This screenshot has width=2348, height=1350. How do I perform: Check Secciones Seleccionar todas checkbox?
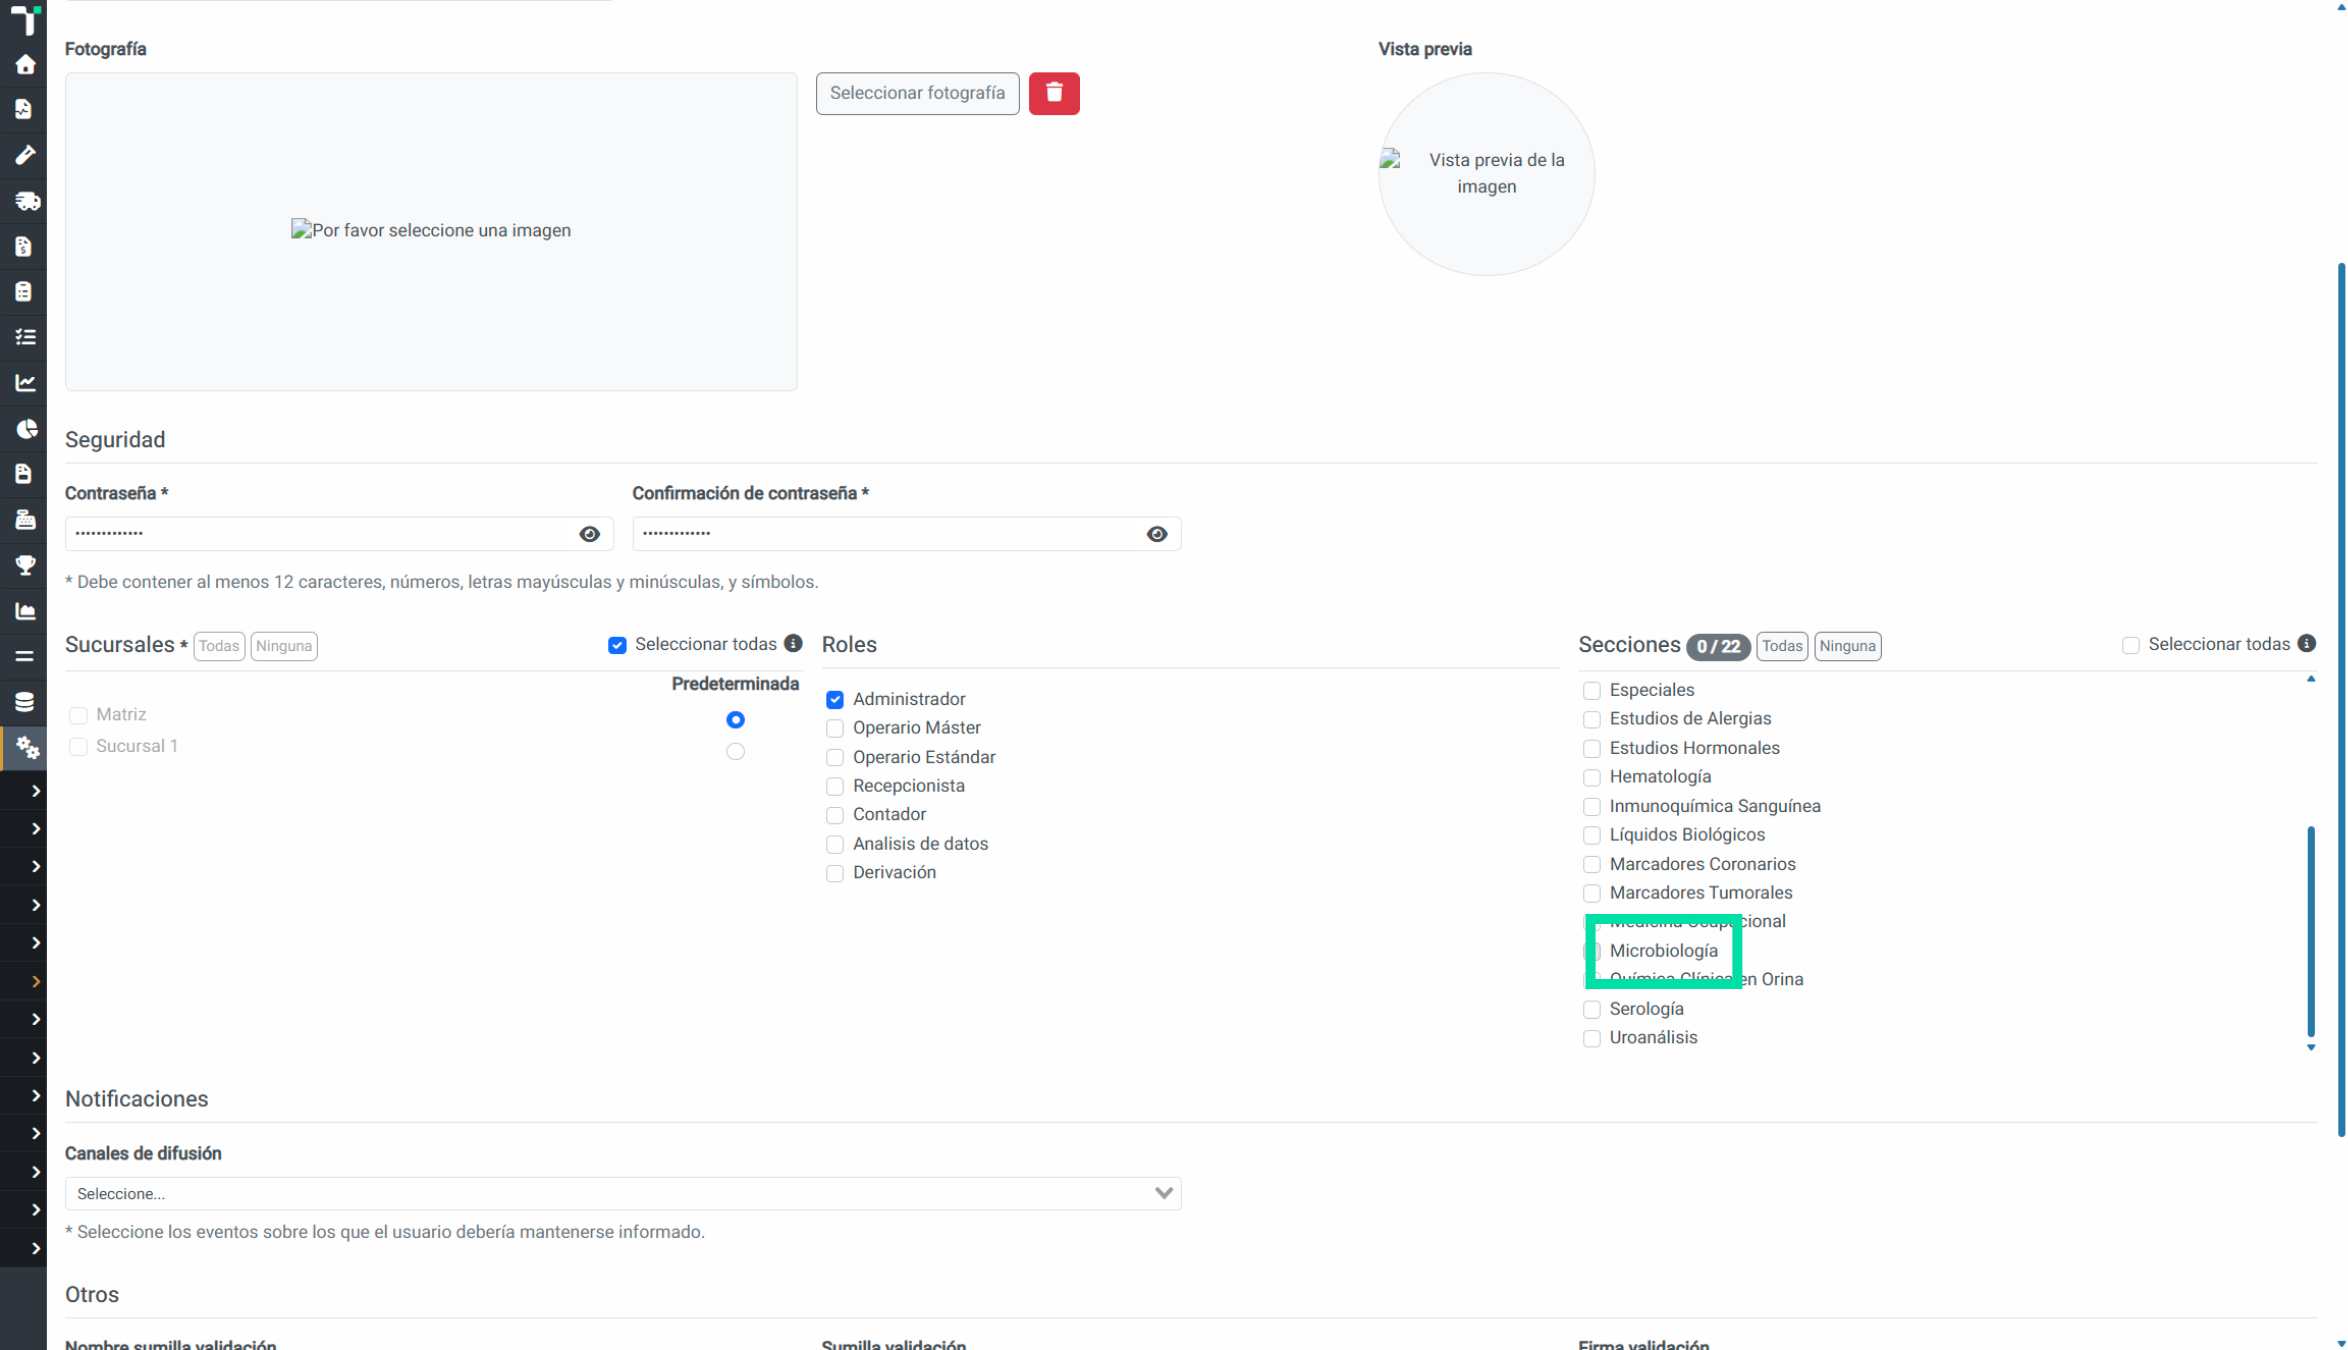pos(2130,645)
